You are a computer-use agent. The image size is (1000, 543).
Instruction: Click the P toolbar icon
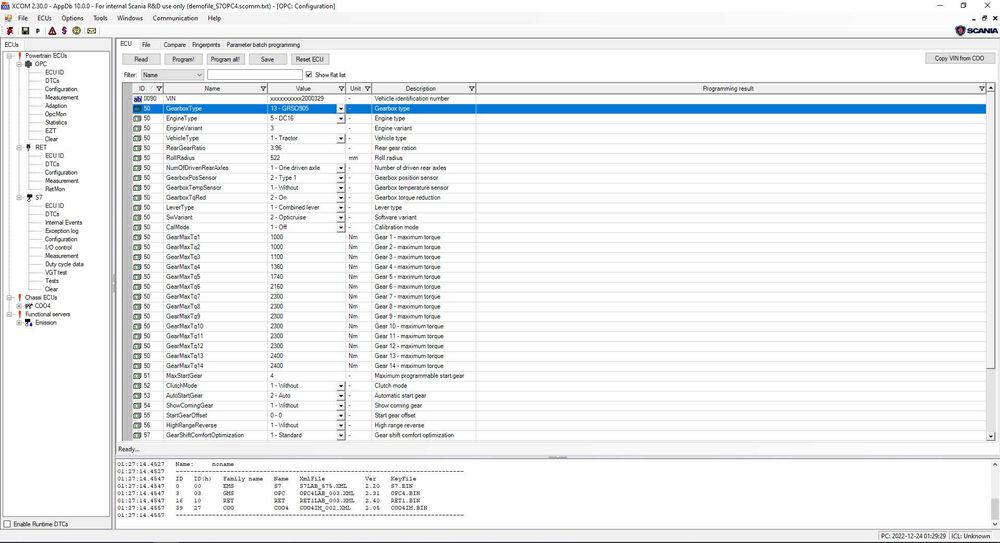coord(38,31)
